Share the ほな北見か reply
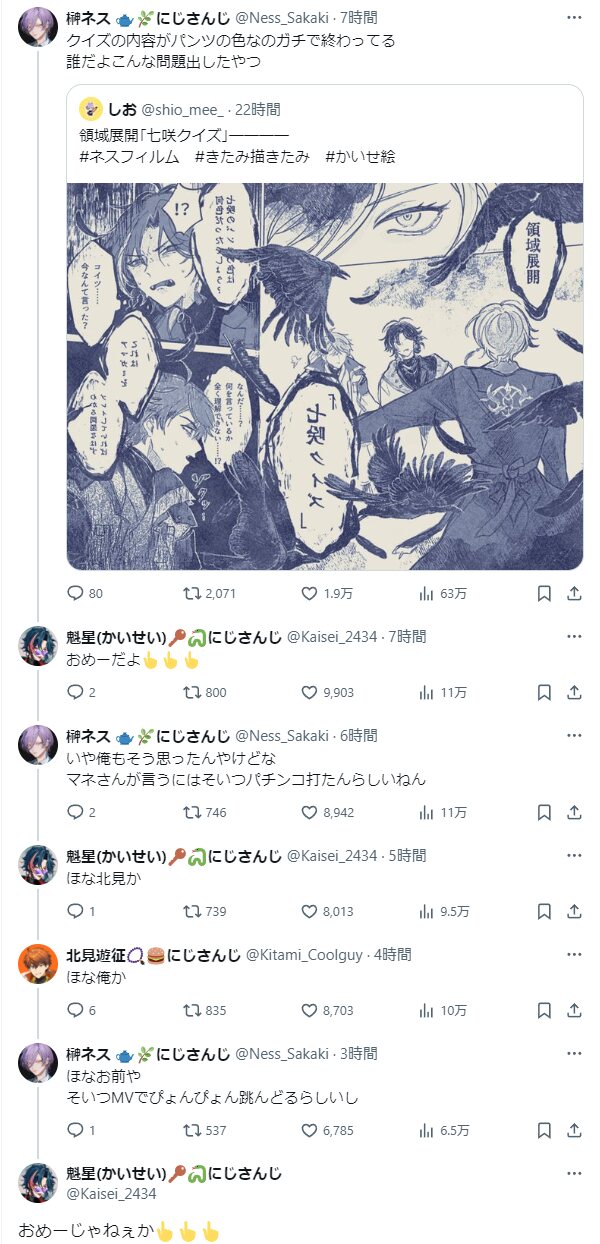This screenshot has height=1244, width=600. click(574, 911)
